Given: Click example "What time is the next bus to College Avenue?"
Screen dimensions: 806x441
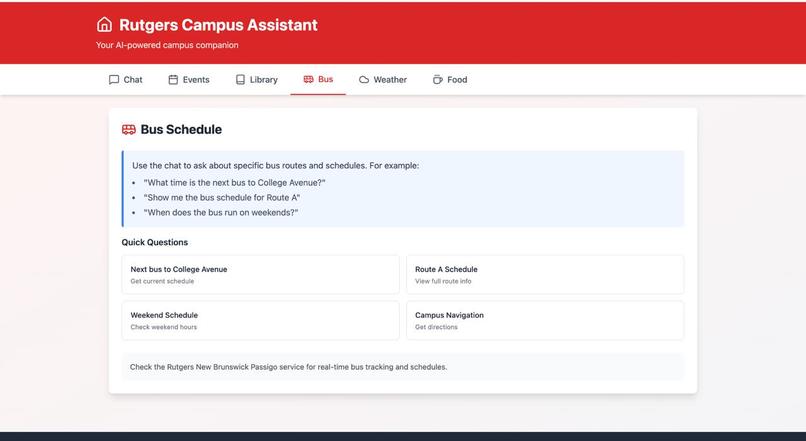Looking at the screenshot, I should click(234, 182).
